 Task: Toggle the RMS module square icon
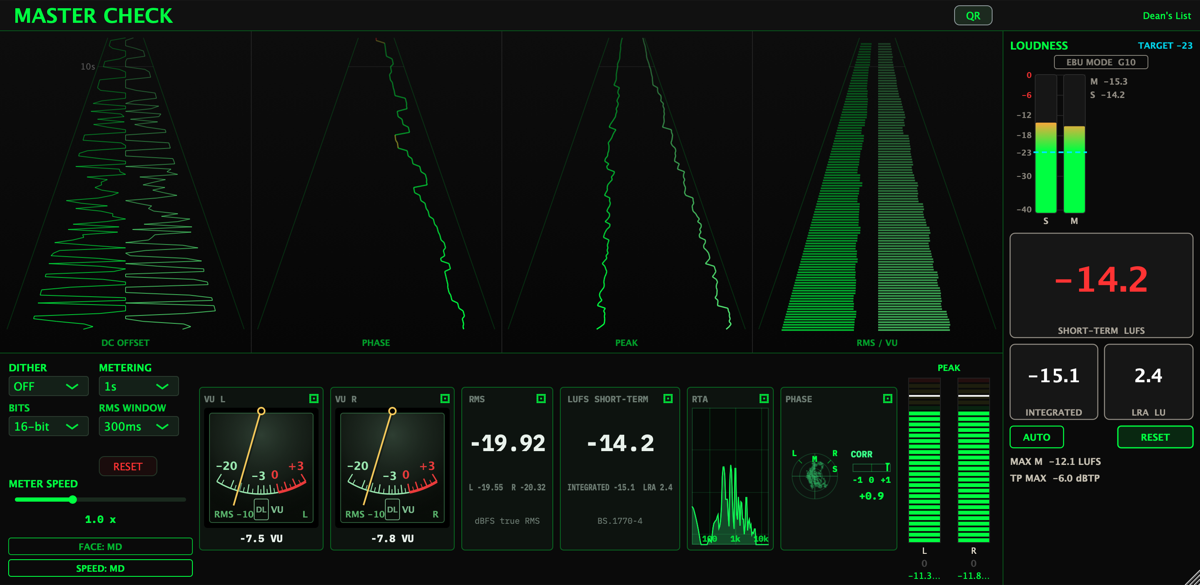(541, 398)
